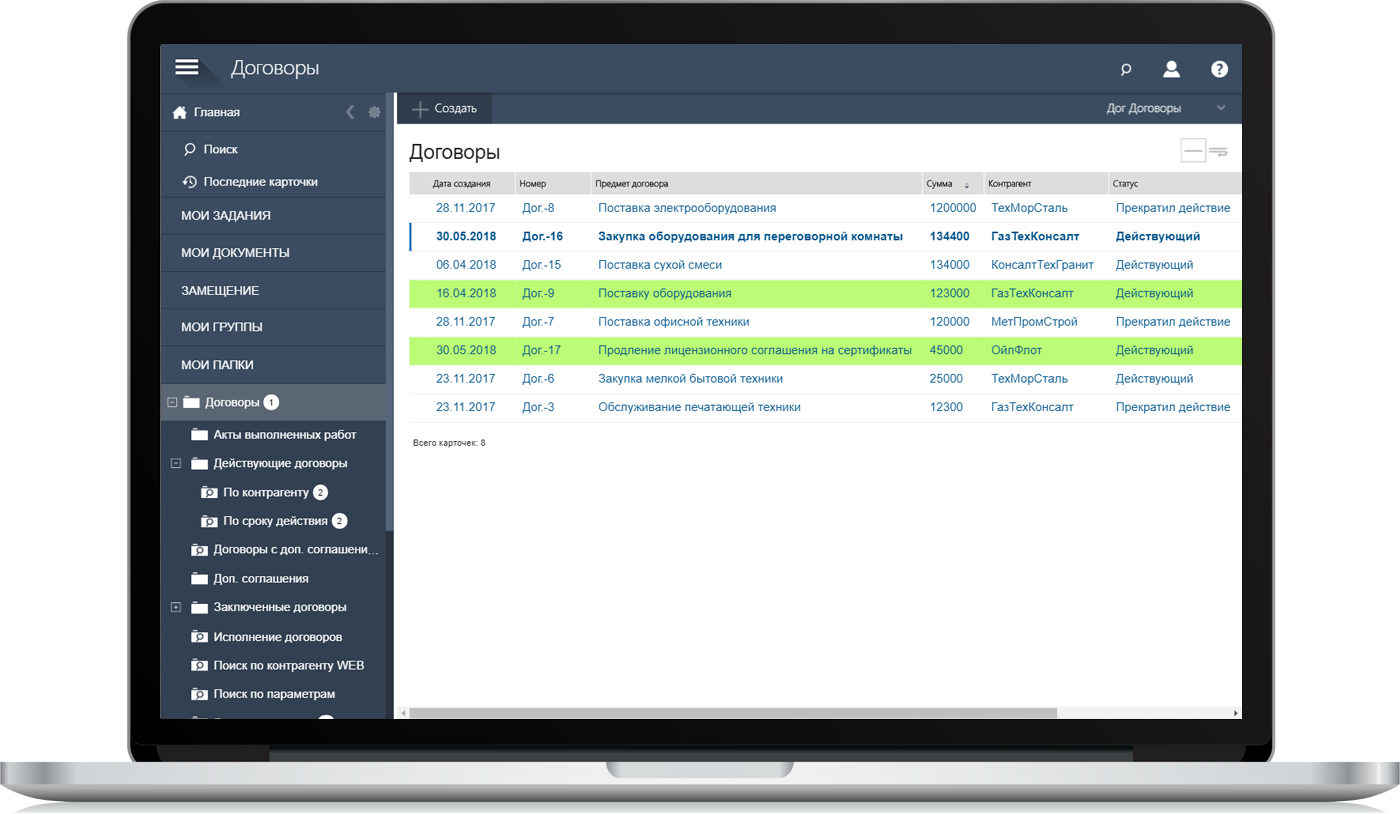Collapse sidebar with the left chevron
The height and width of the screenshot is (814, 1400).
[x=350, y=112]
